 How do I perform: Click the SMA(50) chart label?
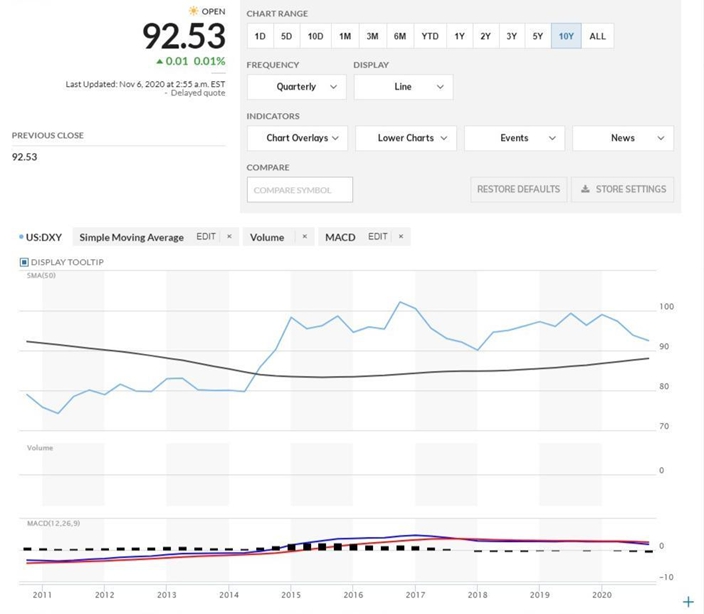[41, 276]
